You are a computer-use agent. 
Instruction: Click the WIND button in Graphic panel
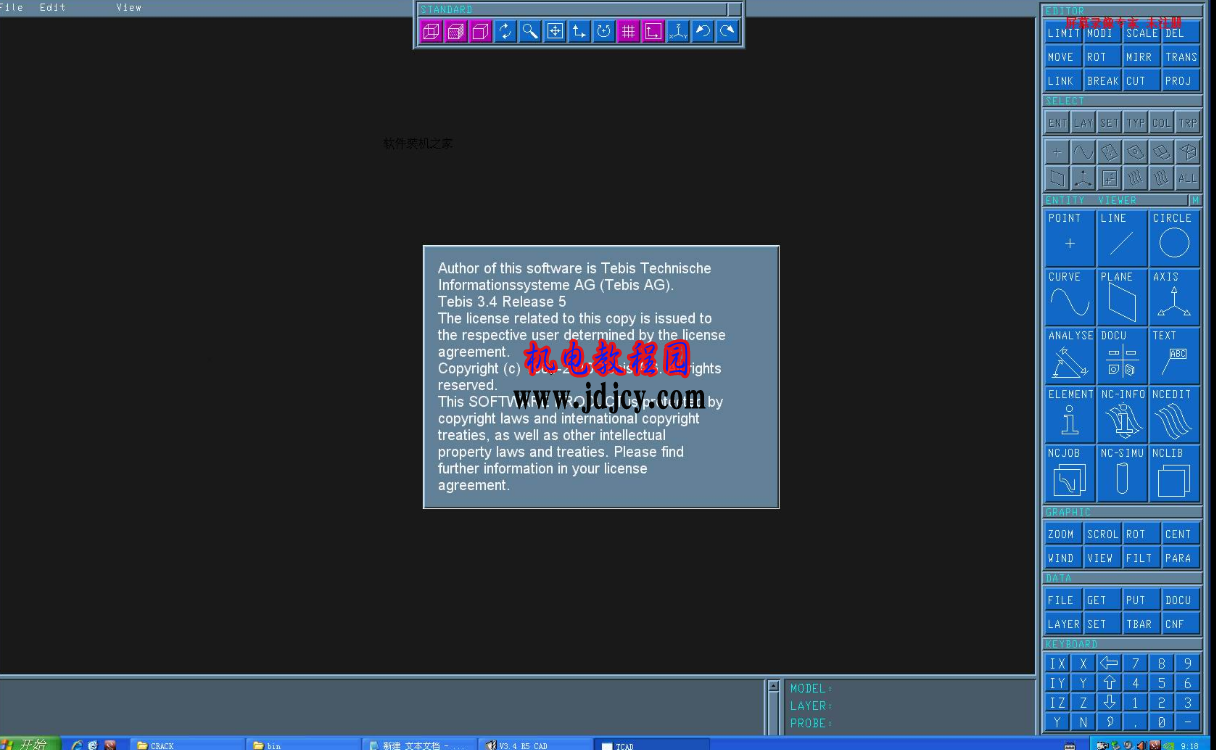(x=1064, y=558)
